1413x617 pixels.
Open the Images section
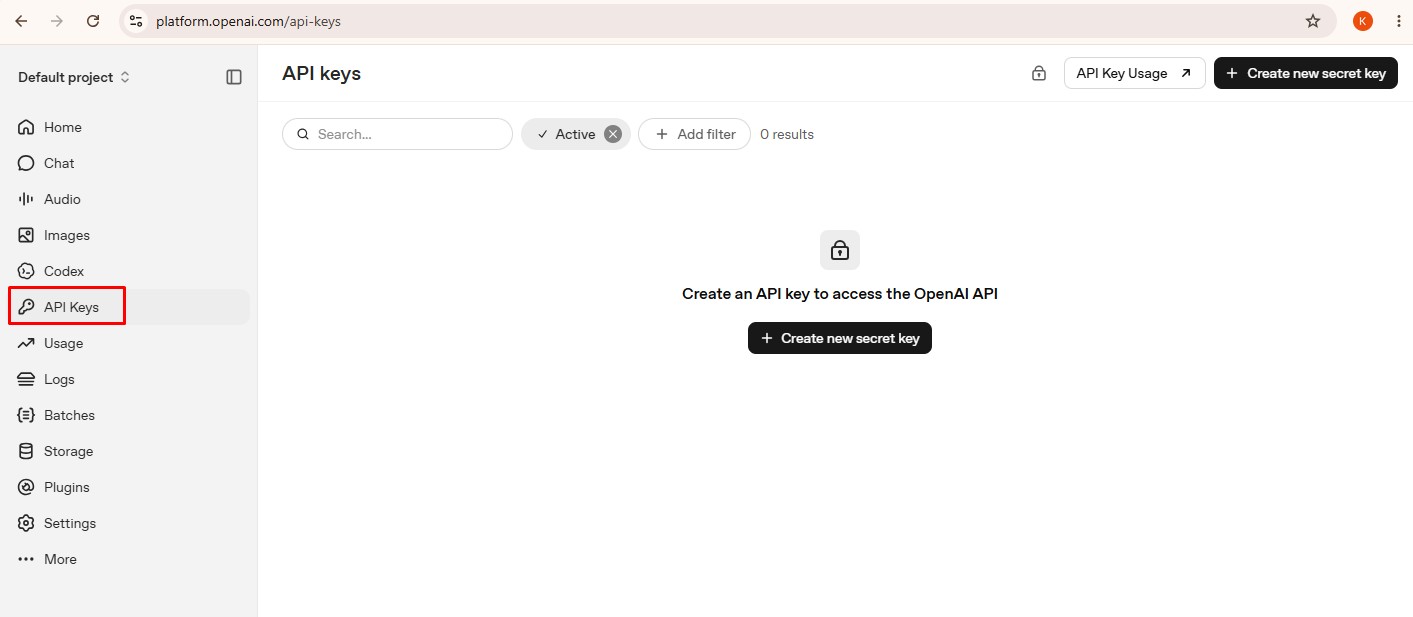tap(128, 235)
